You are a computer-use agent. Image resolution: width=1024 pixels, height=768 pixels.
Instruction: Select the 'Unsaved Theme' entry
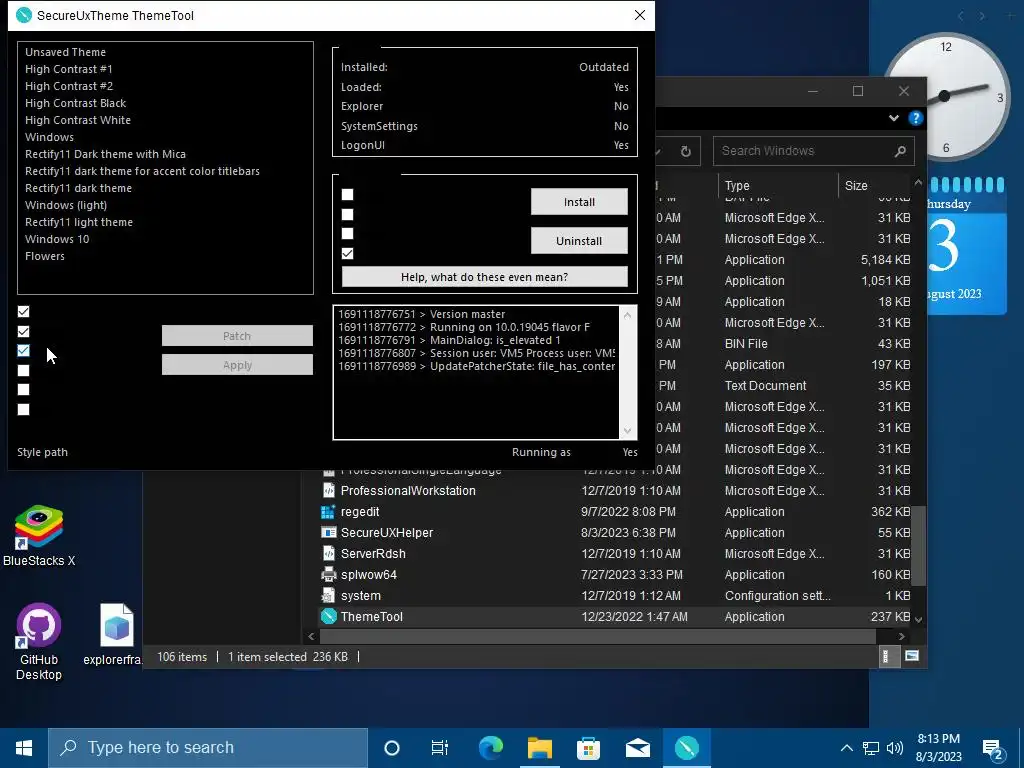[x=65, y=52]
